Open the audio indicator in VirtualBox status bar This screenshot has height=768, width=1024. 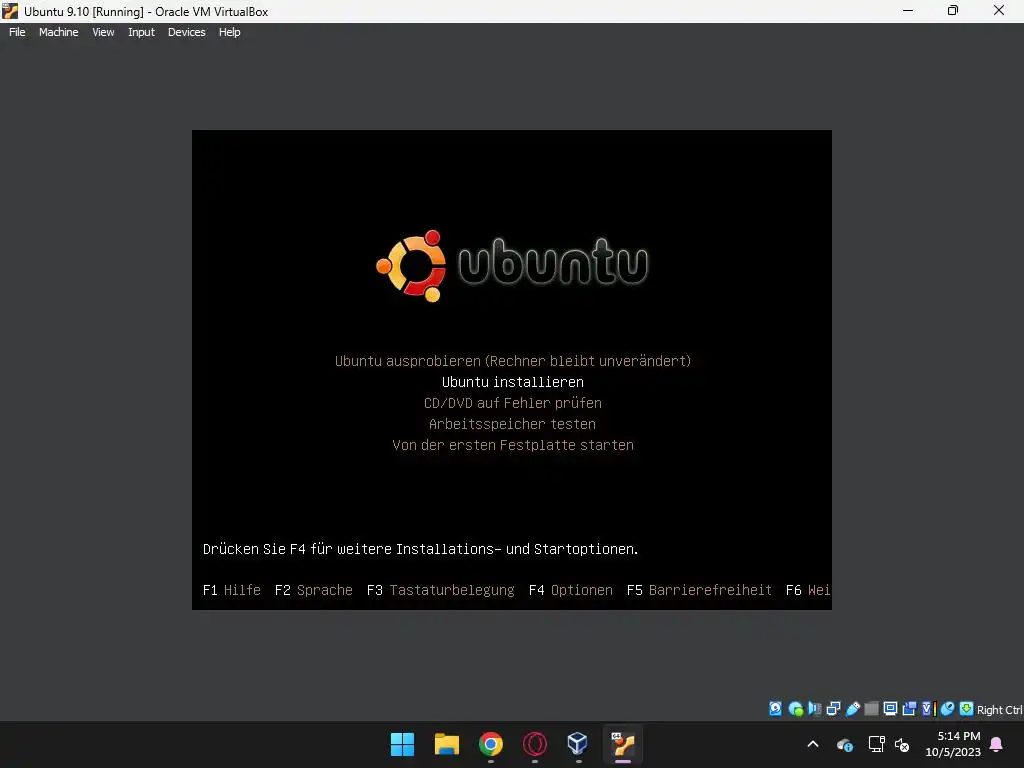pyautogui.click(x=814, y=709)
